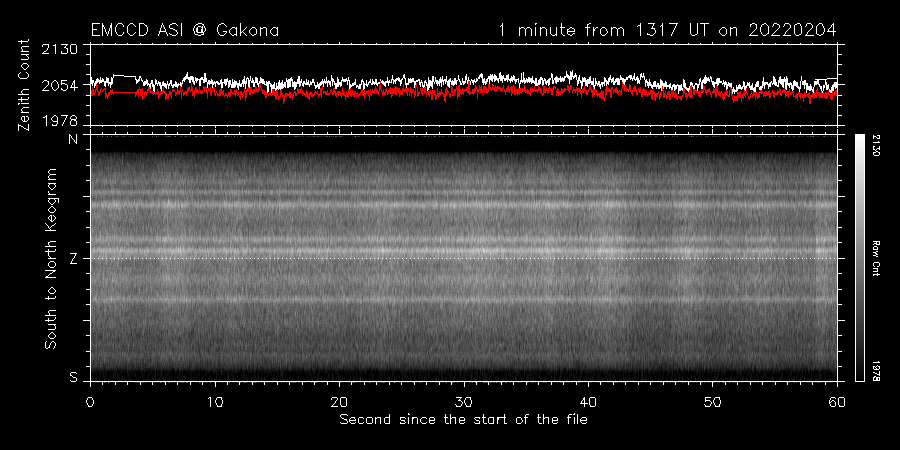Click the 'Zenith Count' axis label

click(x=24, y=85)
